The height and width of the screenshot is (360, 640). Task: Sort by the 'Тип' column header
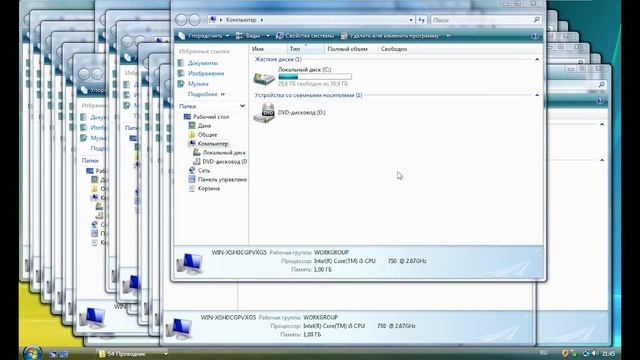point(305,49)
